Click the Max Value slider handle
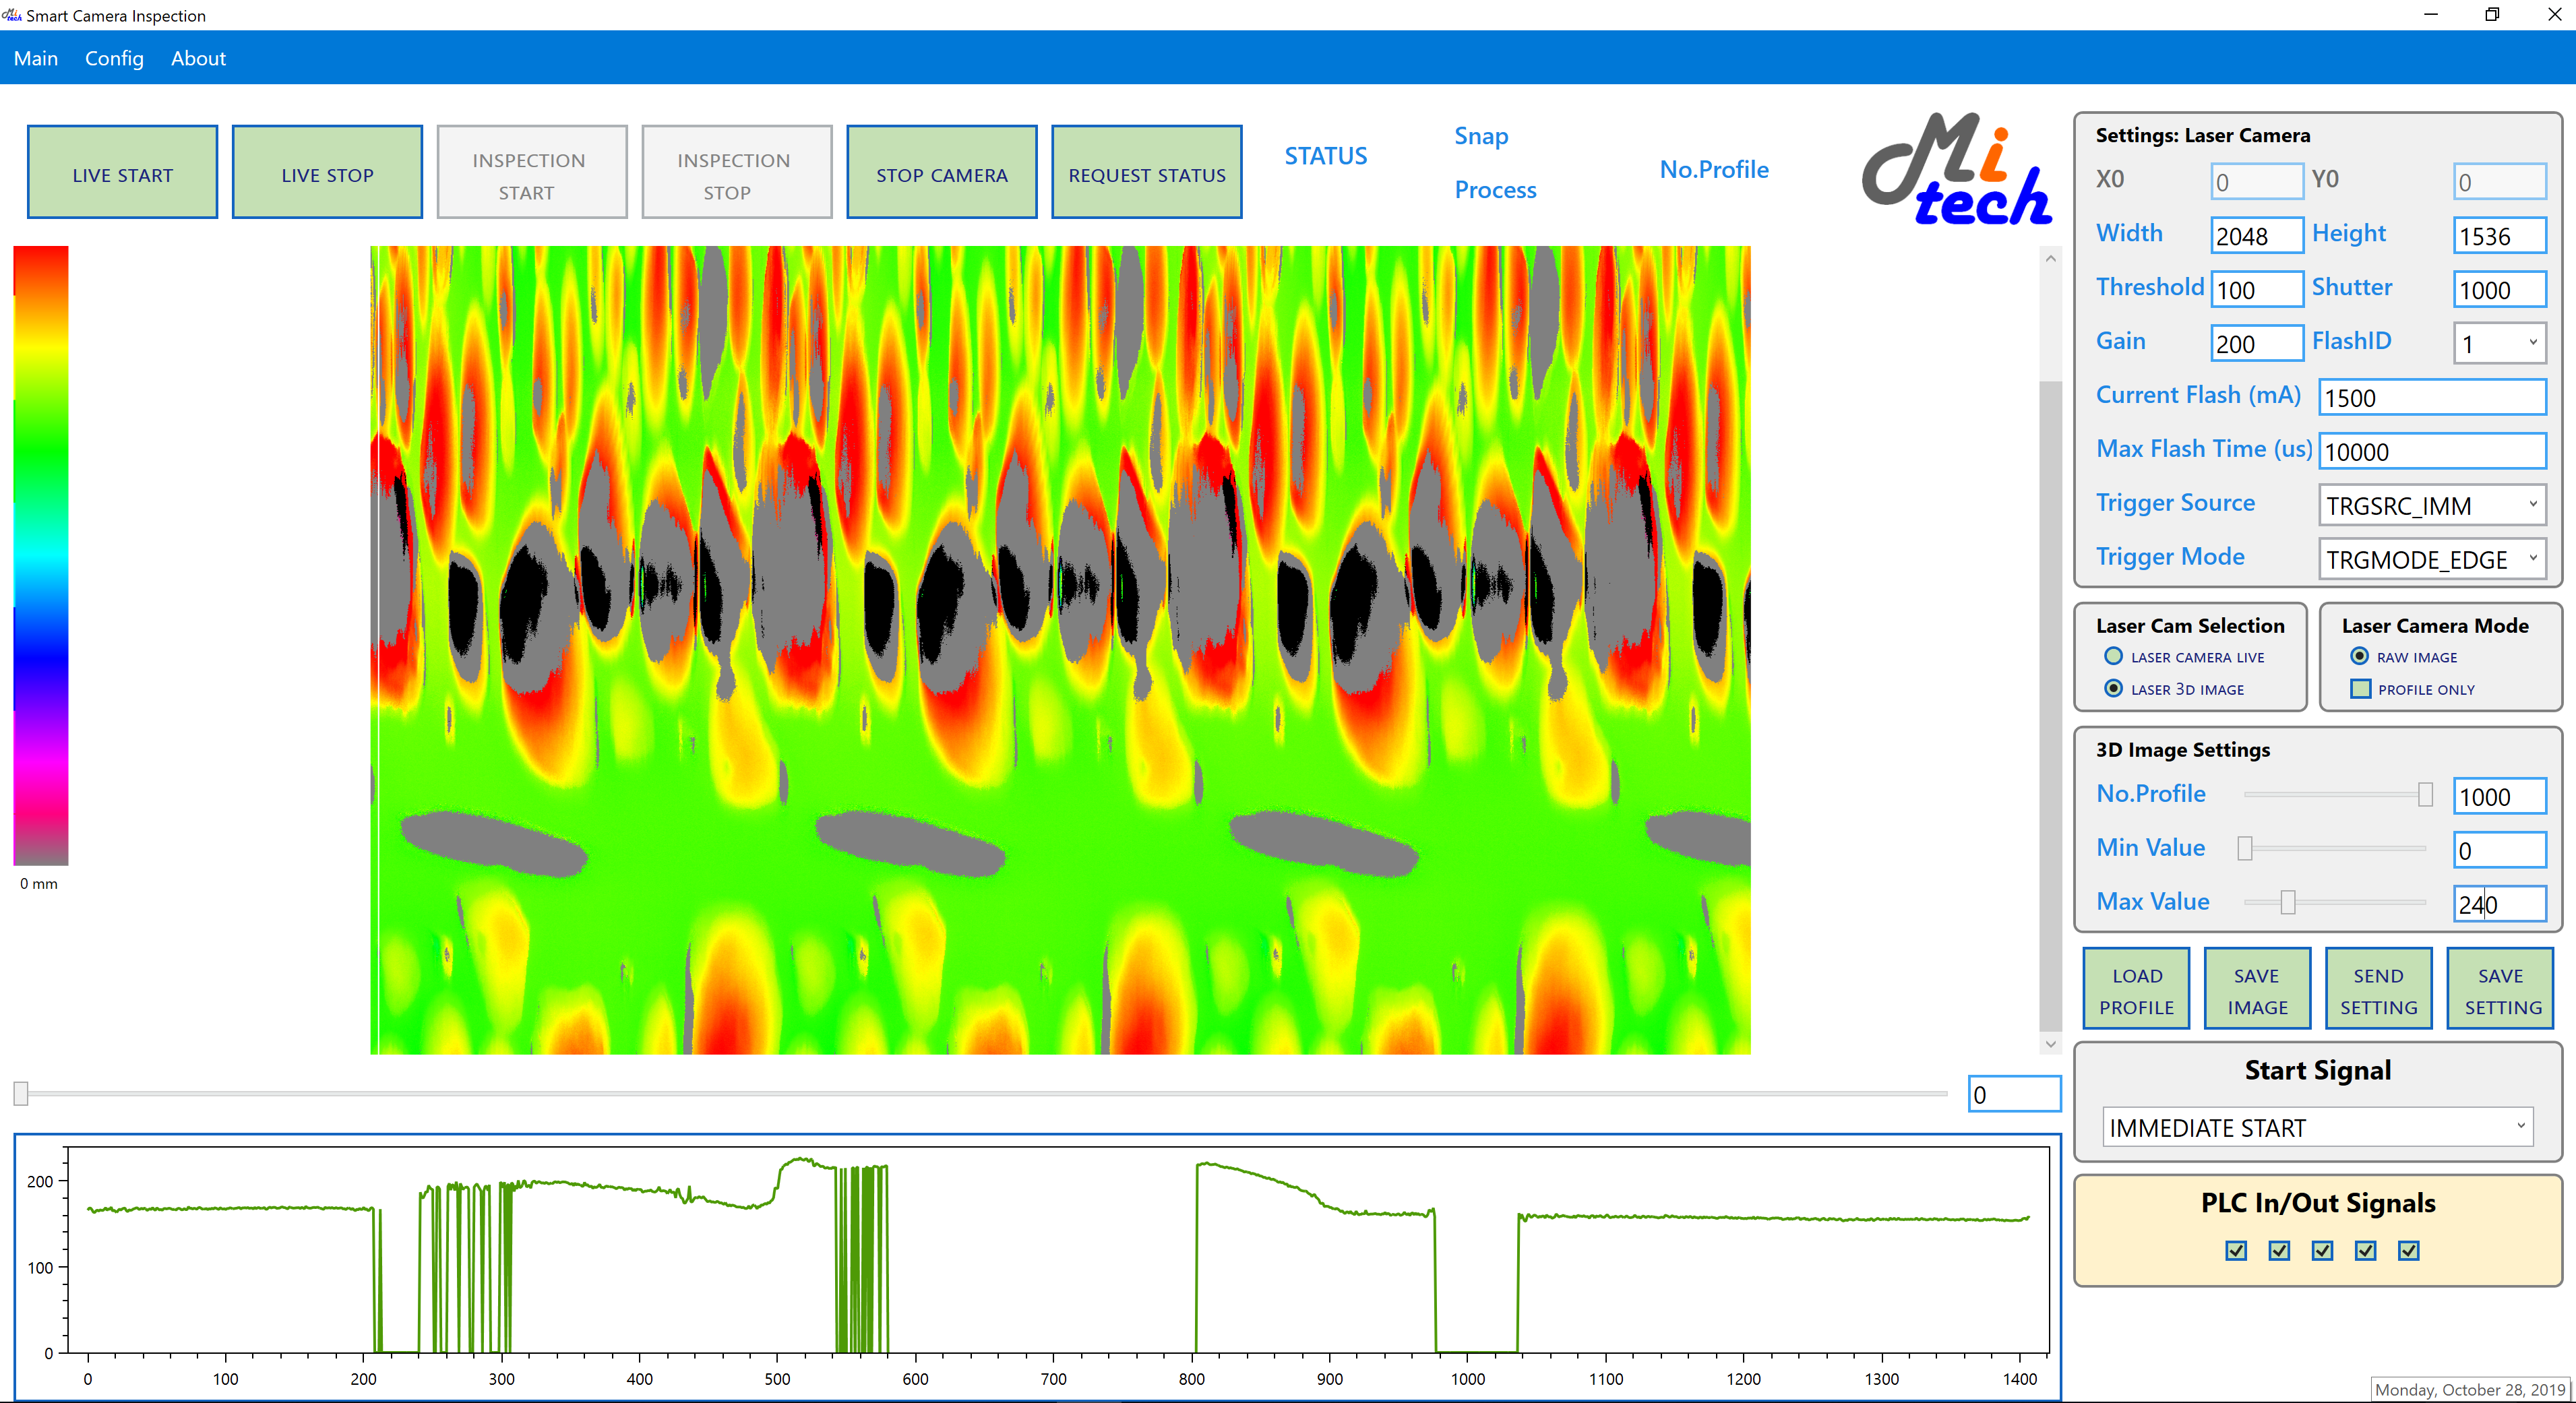This screenshot has height=1403, width=2576. click(x=2288, y=903)
